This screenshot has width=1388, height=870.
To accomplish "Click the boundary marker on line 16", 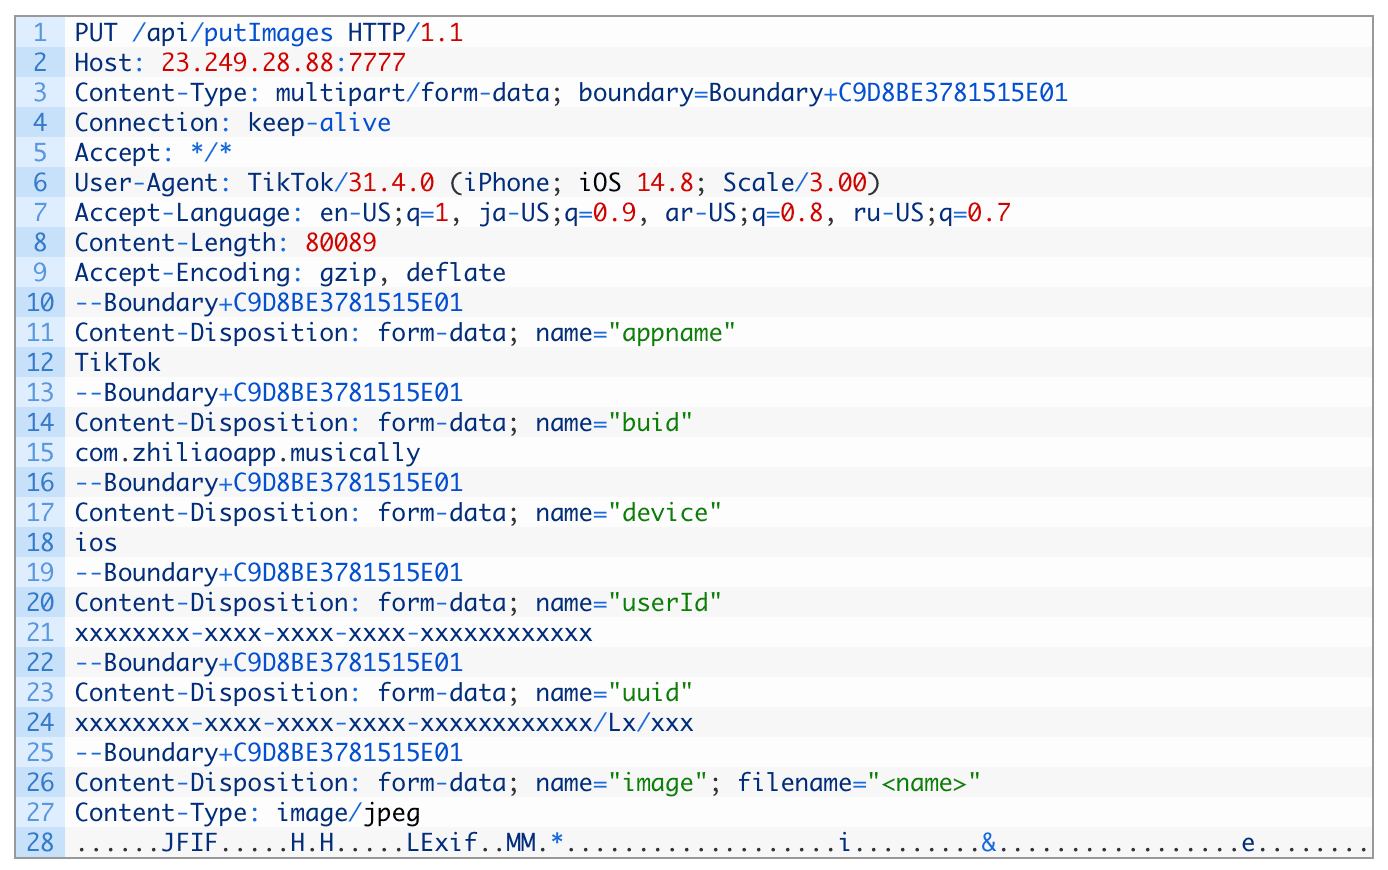I will [x=269, y=483].
